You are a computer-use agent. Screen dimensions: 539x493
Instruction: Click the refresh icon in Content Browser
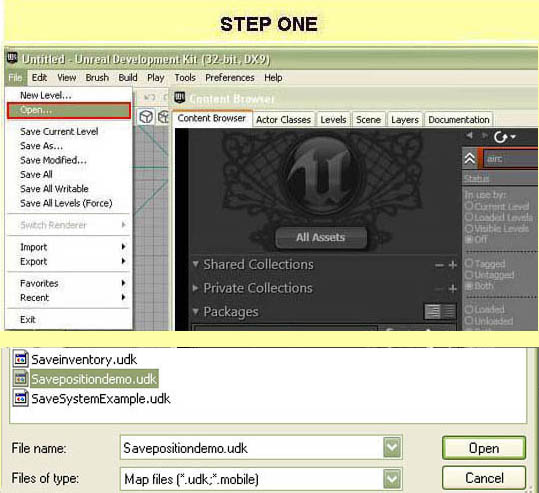(x=500, y=137)
